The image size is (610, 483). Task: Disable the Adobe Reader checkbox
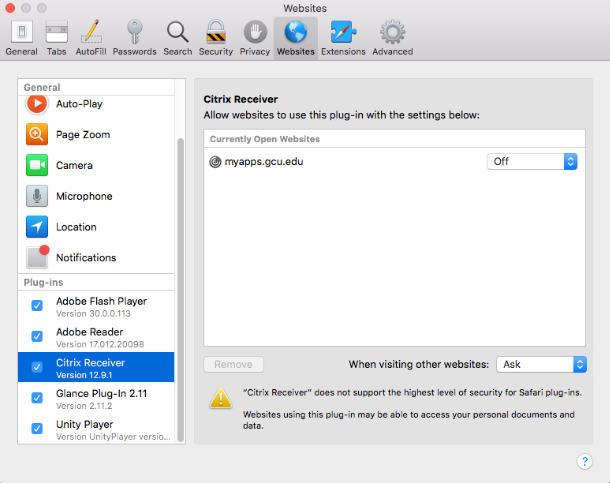(x=37, y=336)
